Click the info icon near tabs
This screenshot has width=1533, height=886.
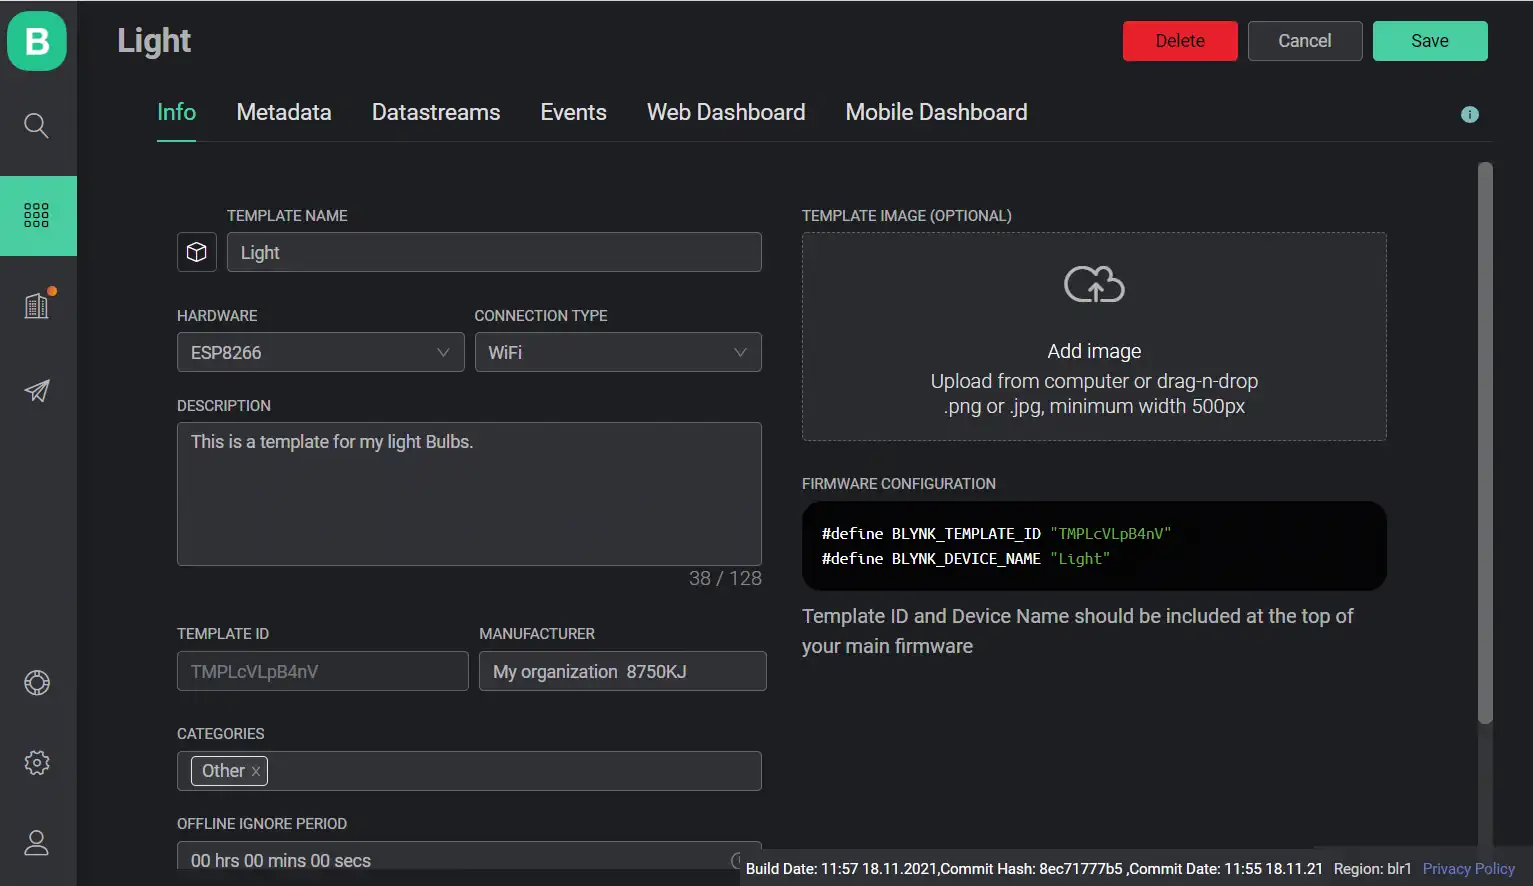click(x=1469, y=114)
